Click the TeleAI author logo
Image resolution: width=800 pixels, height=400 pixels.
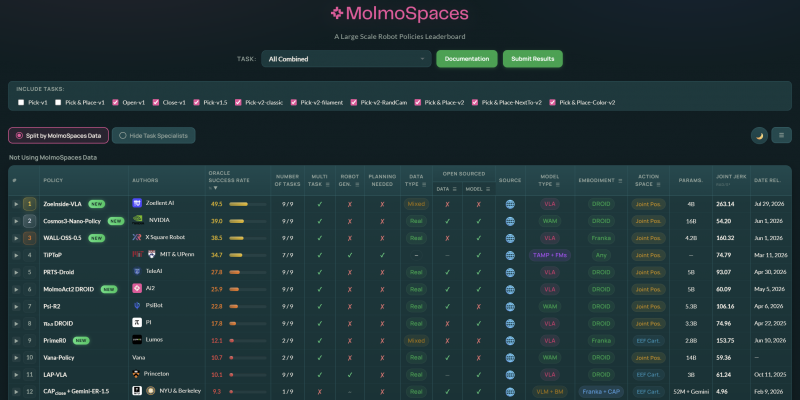point(137,271)
